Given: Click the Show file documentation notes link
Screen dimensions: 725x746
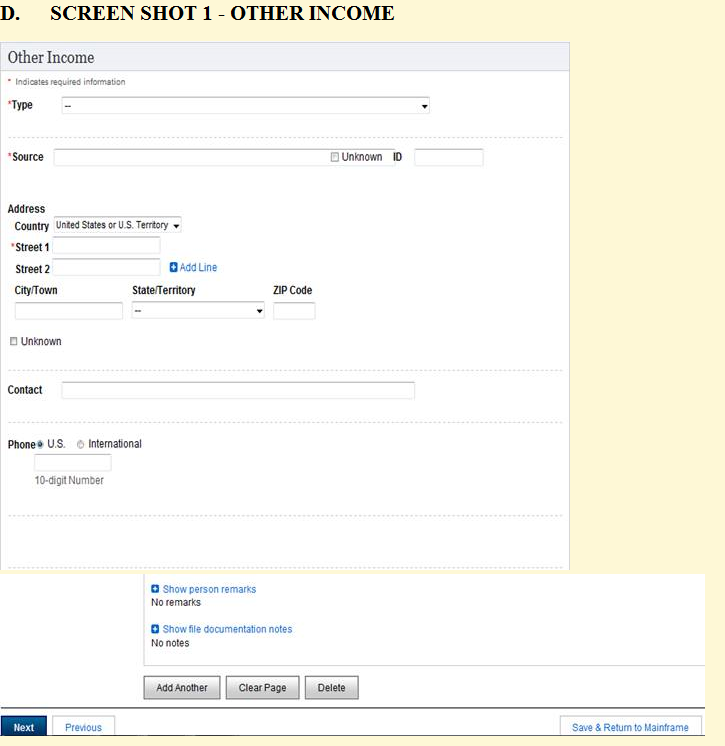Looking at the screenshot, I should click(x=227, y=629).
